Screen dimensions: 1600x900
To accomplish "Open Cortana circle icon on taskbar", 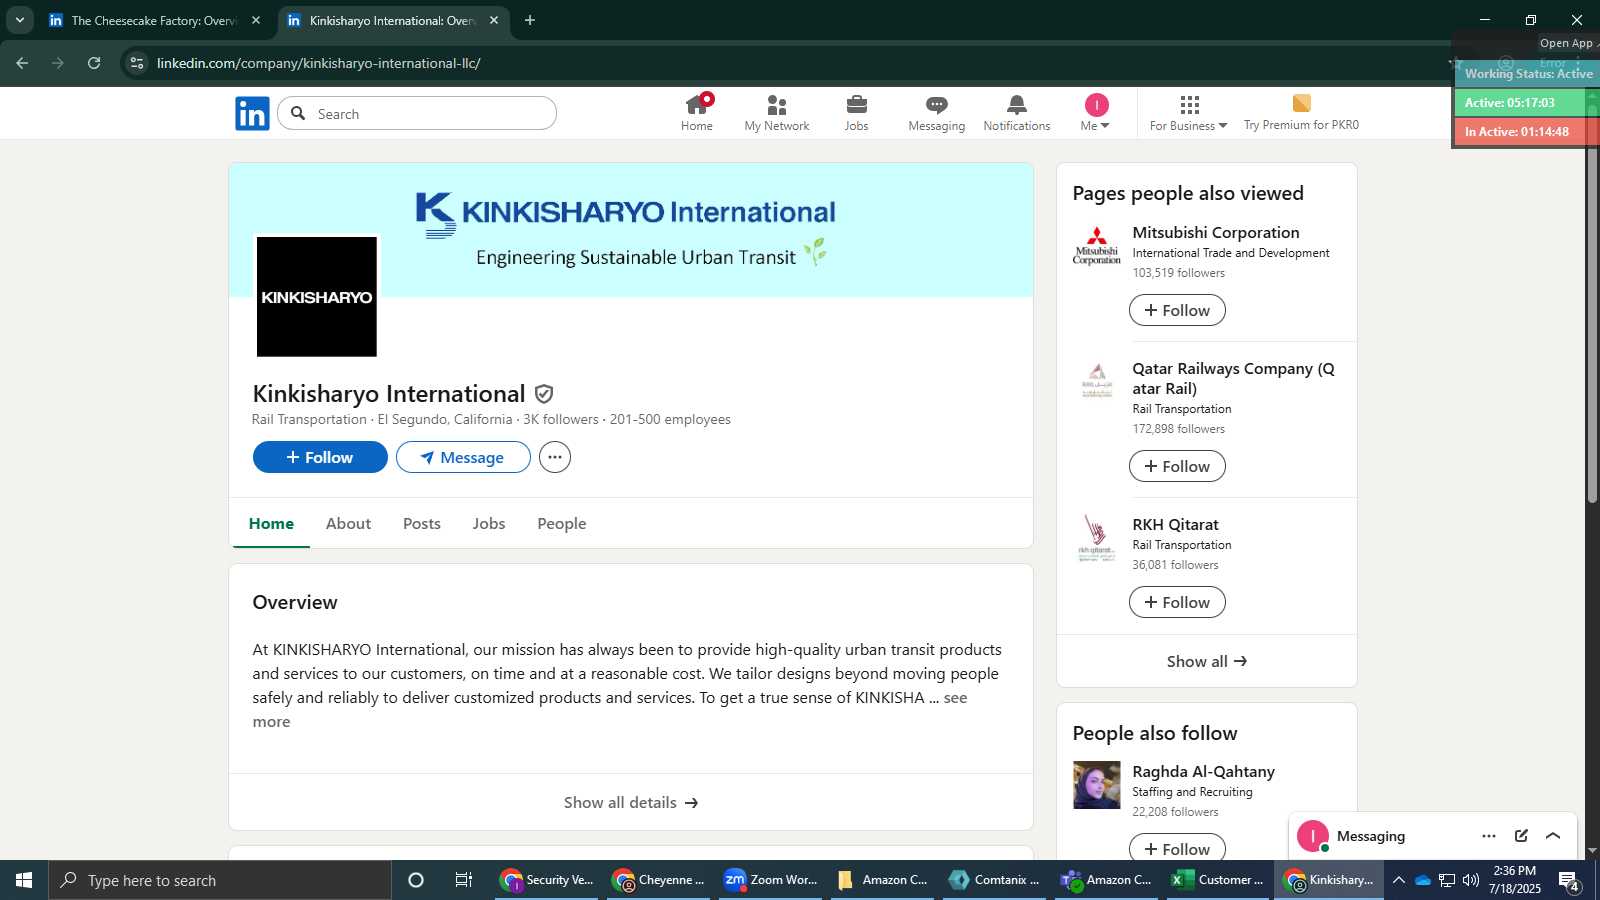I will [416, 880].
